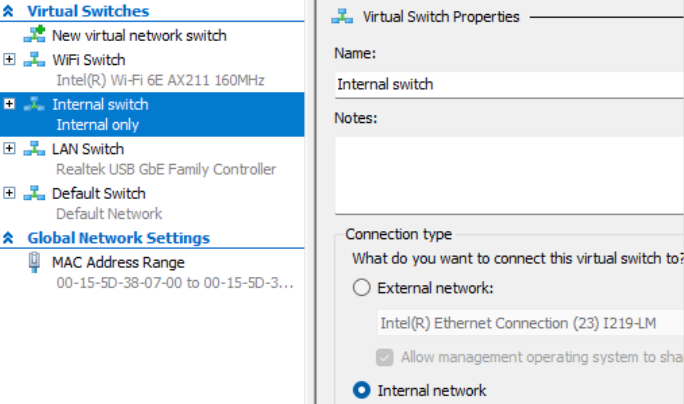Expand the Internal switch tree node
Screen dimensions: 684x404
click(x=10, y=104)
